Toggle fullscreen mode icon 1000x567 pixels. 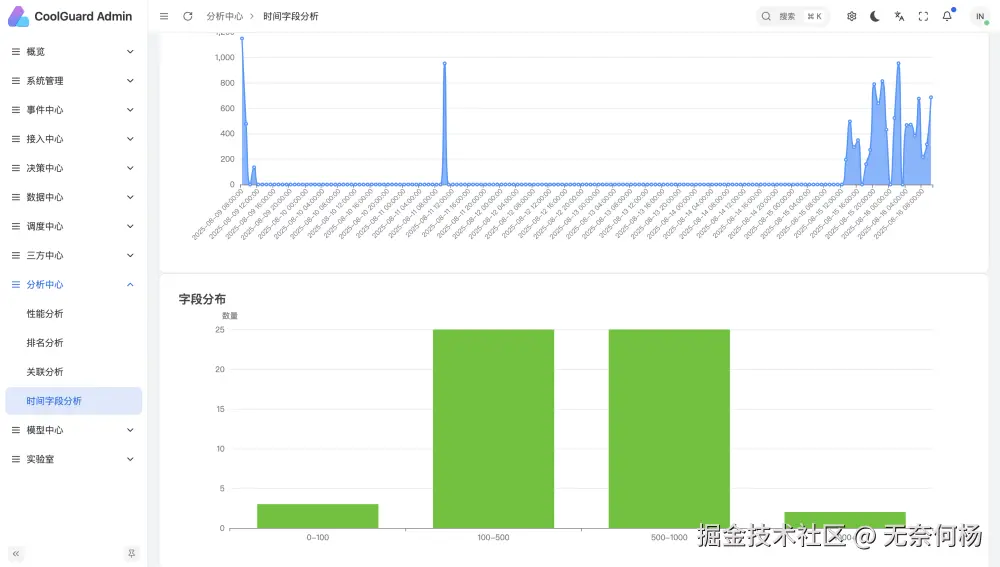pos(923,17)
